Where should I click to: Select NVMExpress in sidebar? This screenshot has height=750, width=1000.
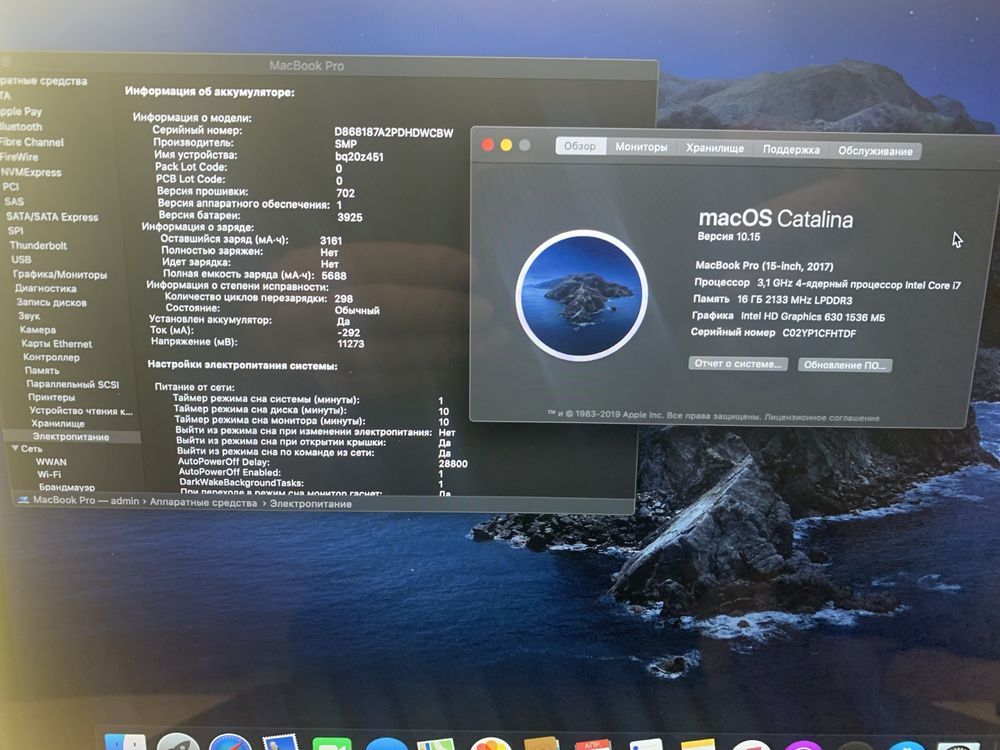[31, 172]
